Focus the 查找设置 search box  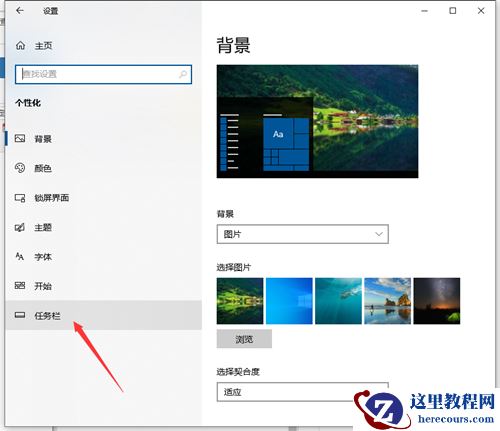[x=103, y=74]
